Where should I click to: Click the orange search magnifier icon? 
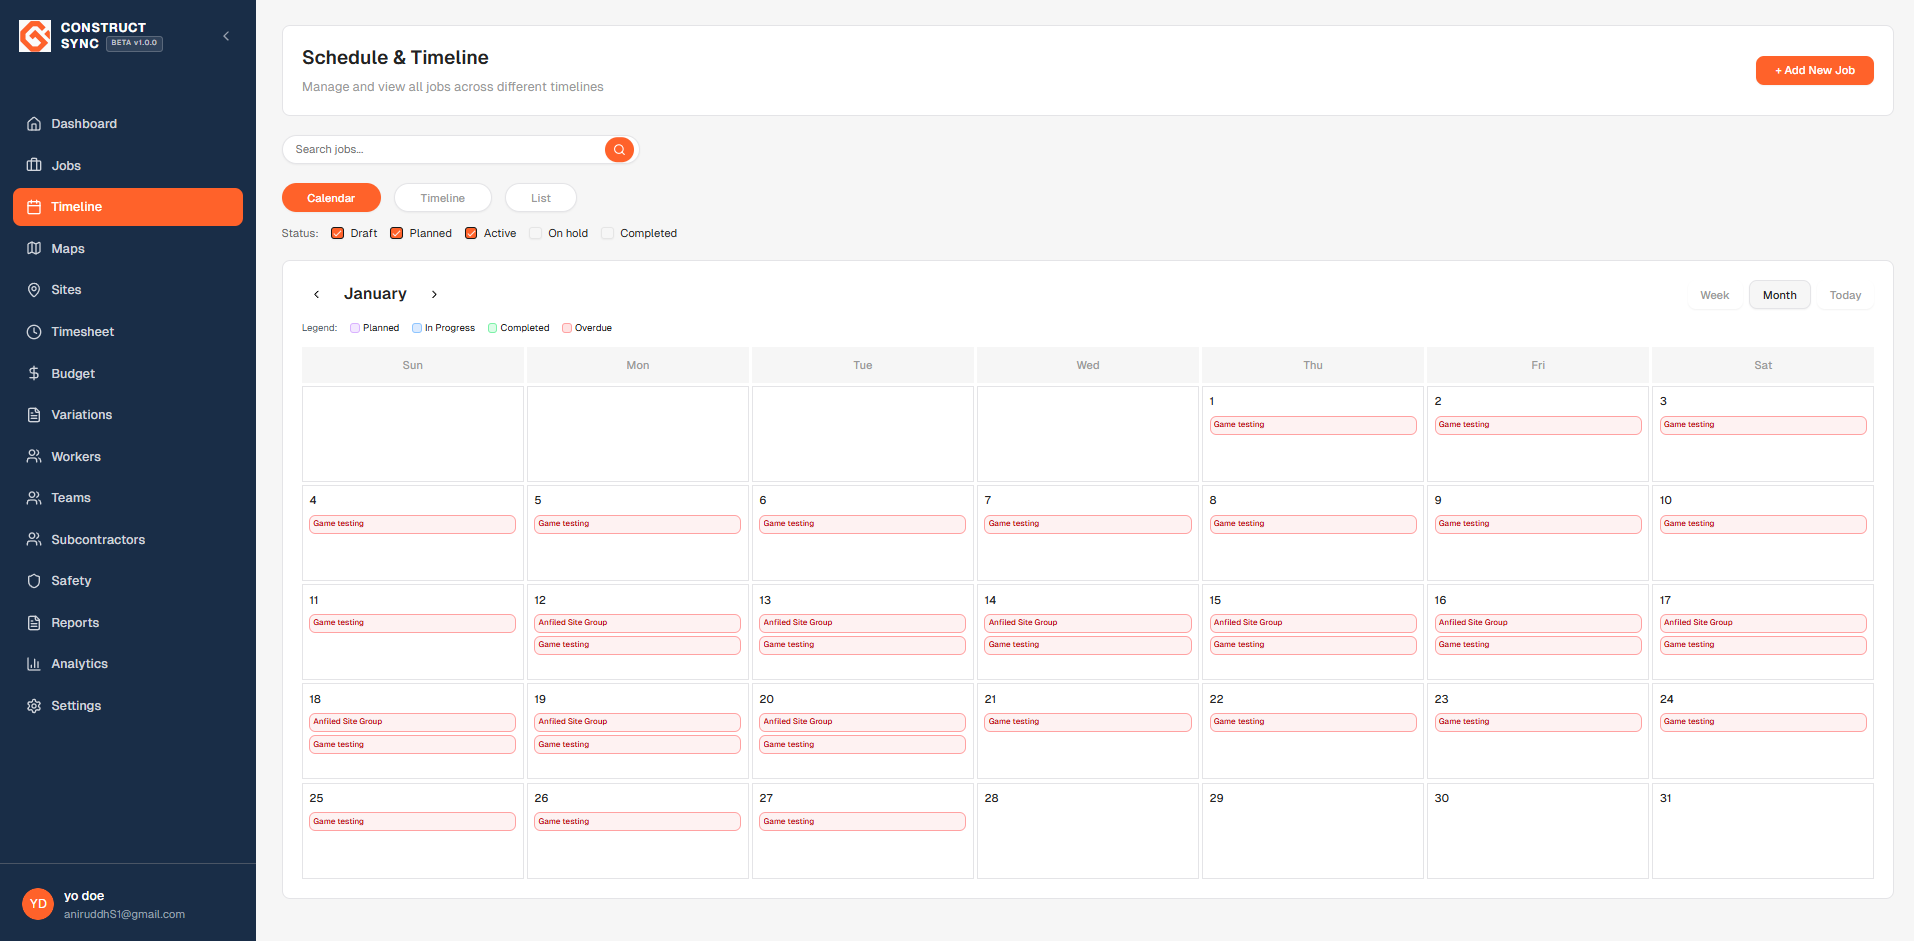619,149
